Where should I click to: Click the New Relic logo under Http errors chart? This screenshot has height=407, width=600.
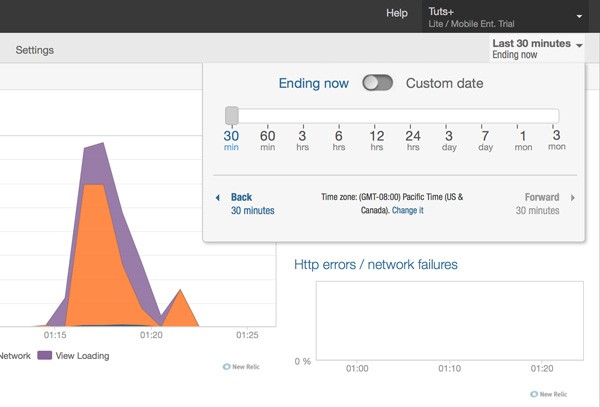[549, 394]
